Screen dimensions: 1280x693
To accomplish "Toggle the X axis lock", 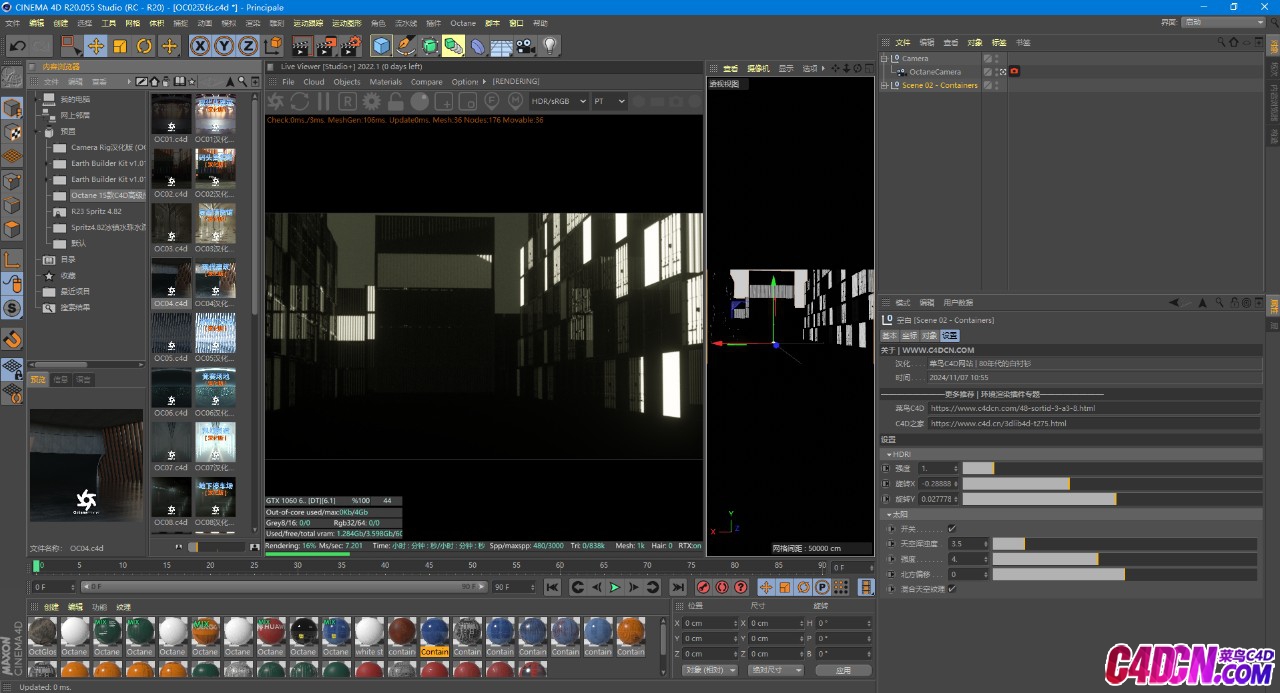I will pyautogui.click(x=200, y=46).
